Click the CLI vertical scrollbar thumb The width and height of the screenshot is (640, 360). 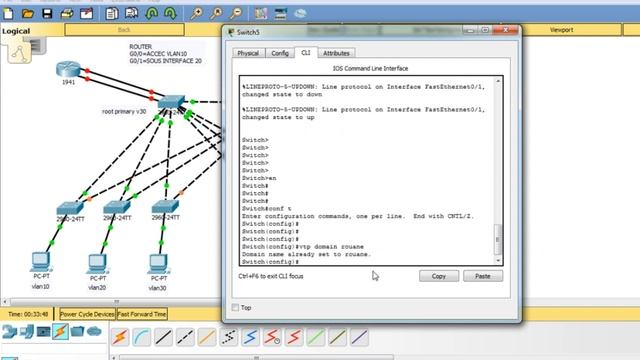tap(498, 240)
